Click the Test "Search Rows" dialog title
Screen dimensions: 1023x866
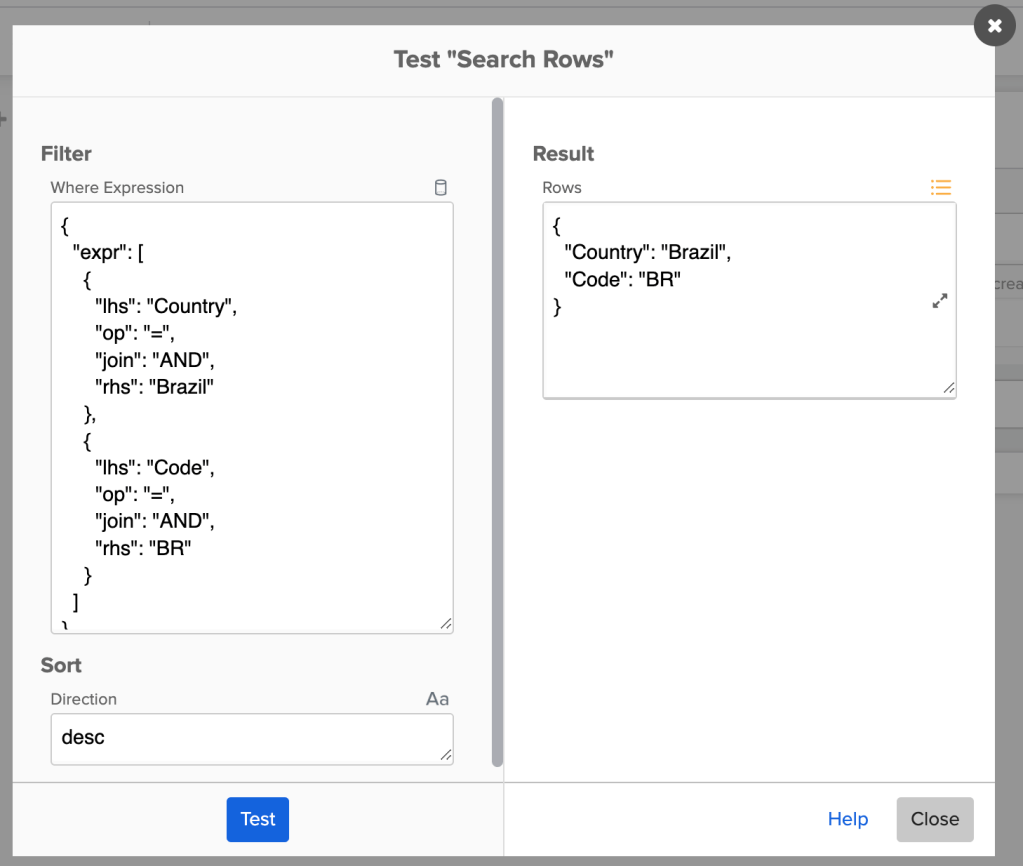click(x=503, y=60)
